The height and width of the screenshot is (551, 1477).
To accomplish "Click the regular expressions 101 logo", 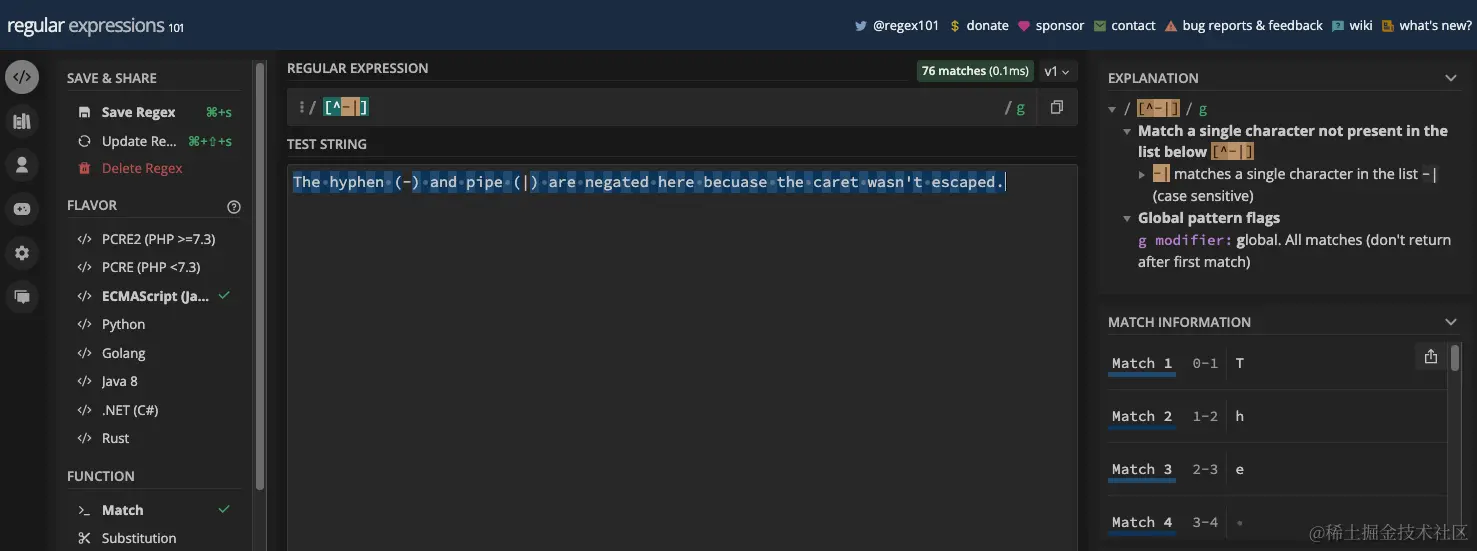I will 96,26.
